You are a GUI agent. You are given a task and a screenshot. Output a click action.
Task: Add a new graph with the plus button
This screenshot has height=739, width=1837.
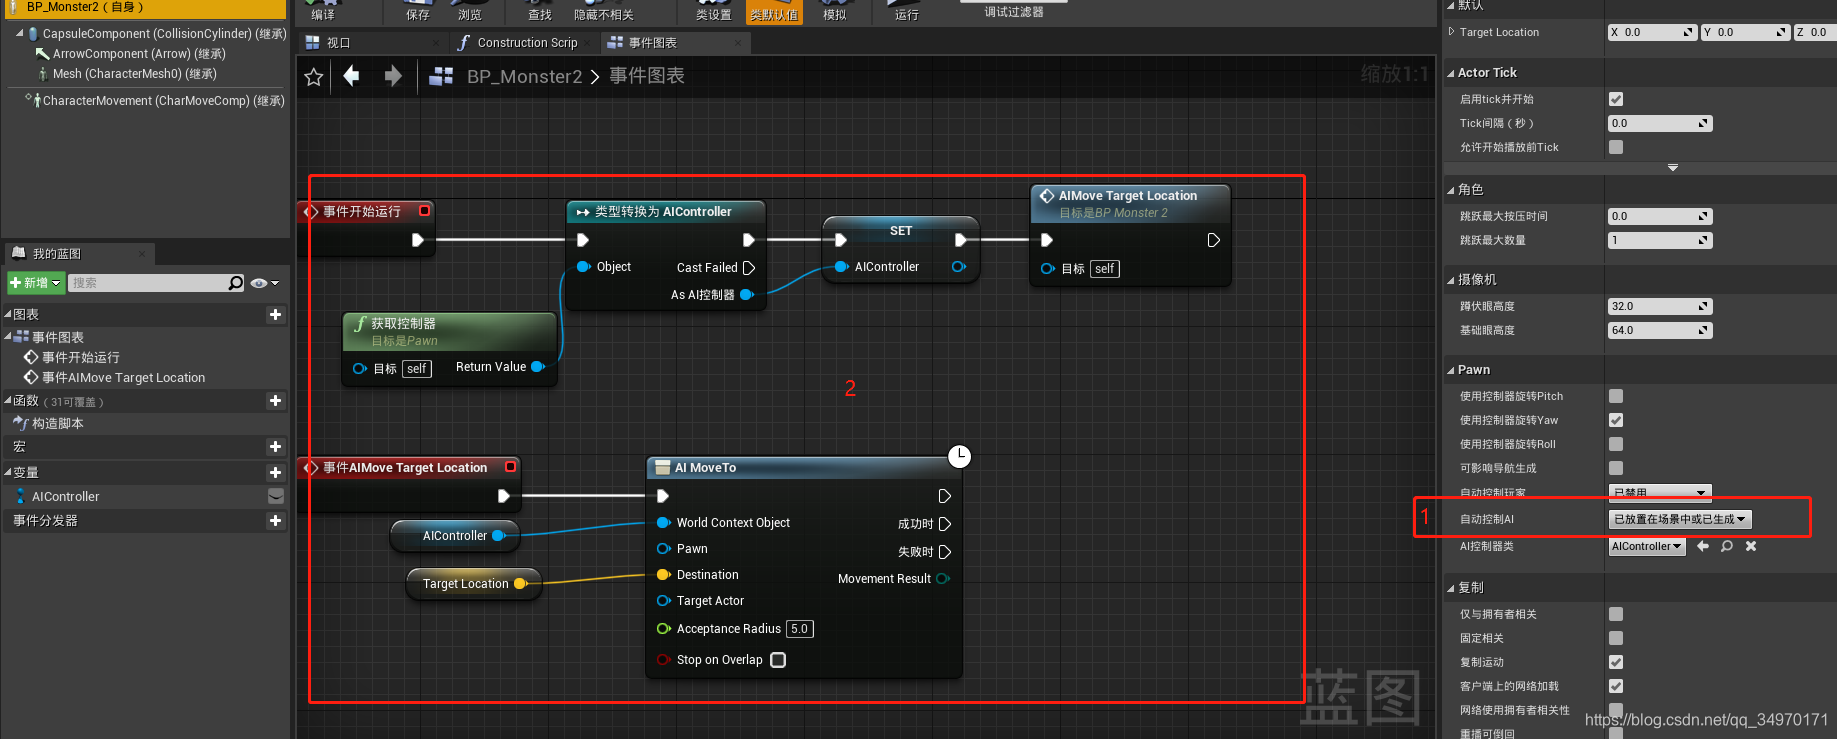pos(275,315)
